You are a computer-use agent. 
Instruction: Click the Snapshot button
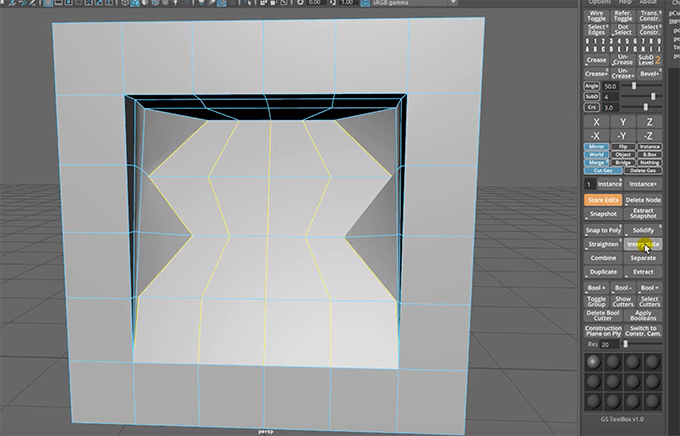pos(603,213)
